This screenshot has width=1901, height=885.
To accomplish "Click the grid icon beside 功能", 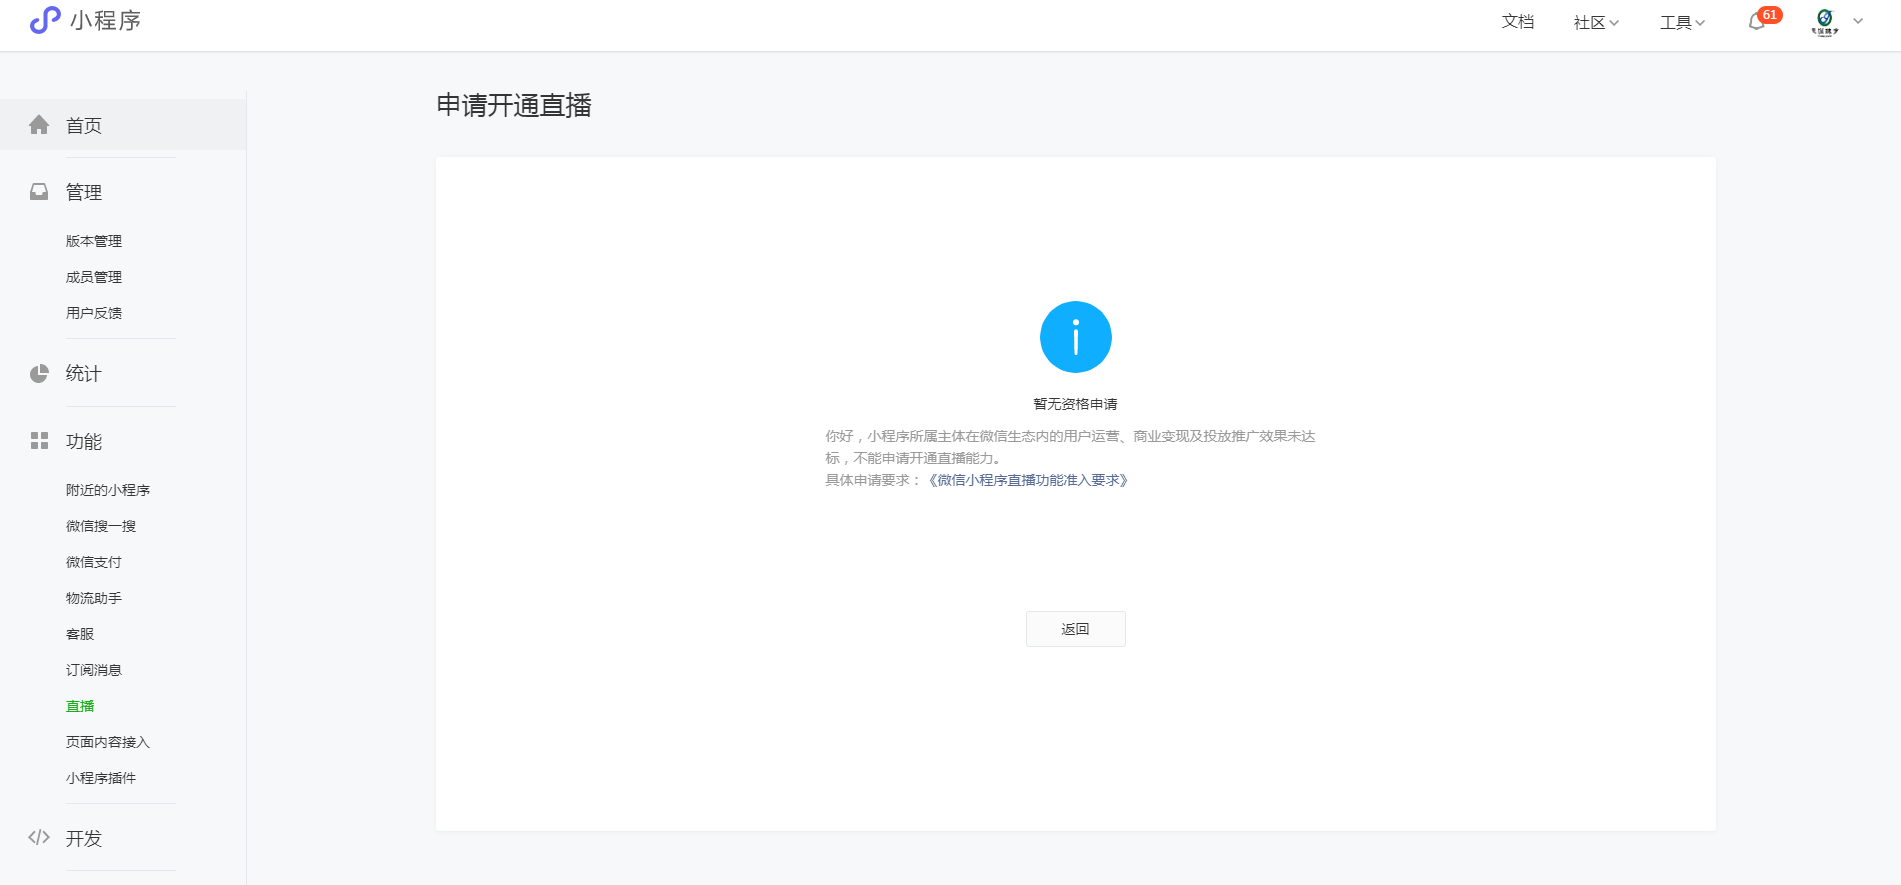I will (x=39, y=440).
